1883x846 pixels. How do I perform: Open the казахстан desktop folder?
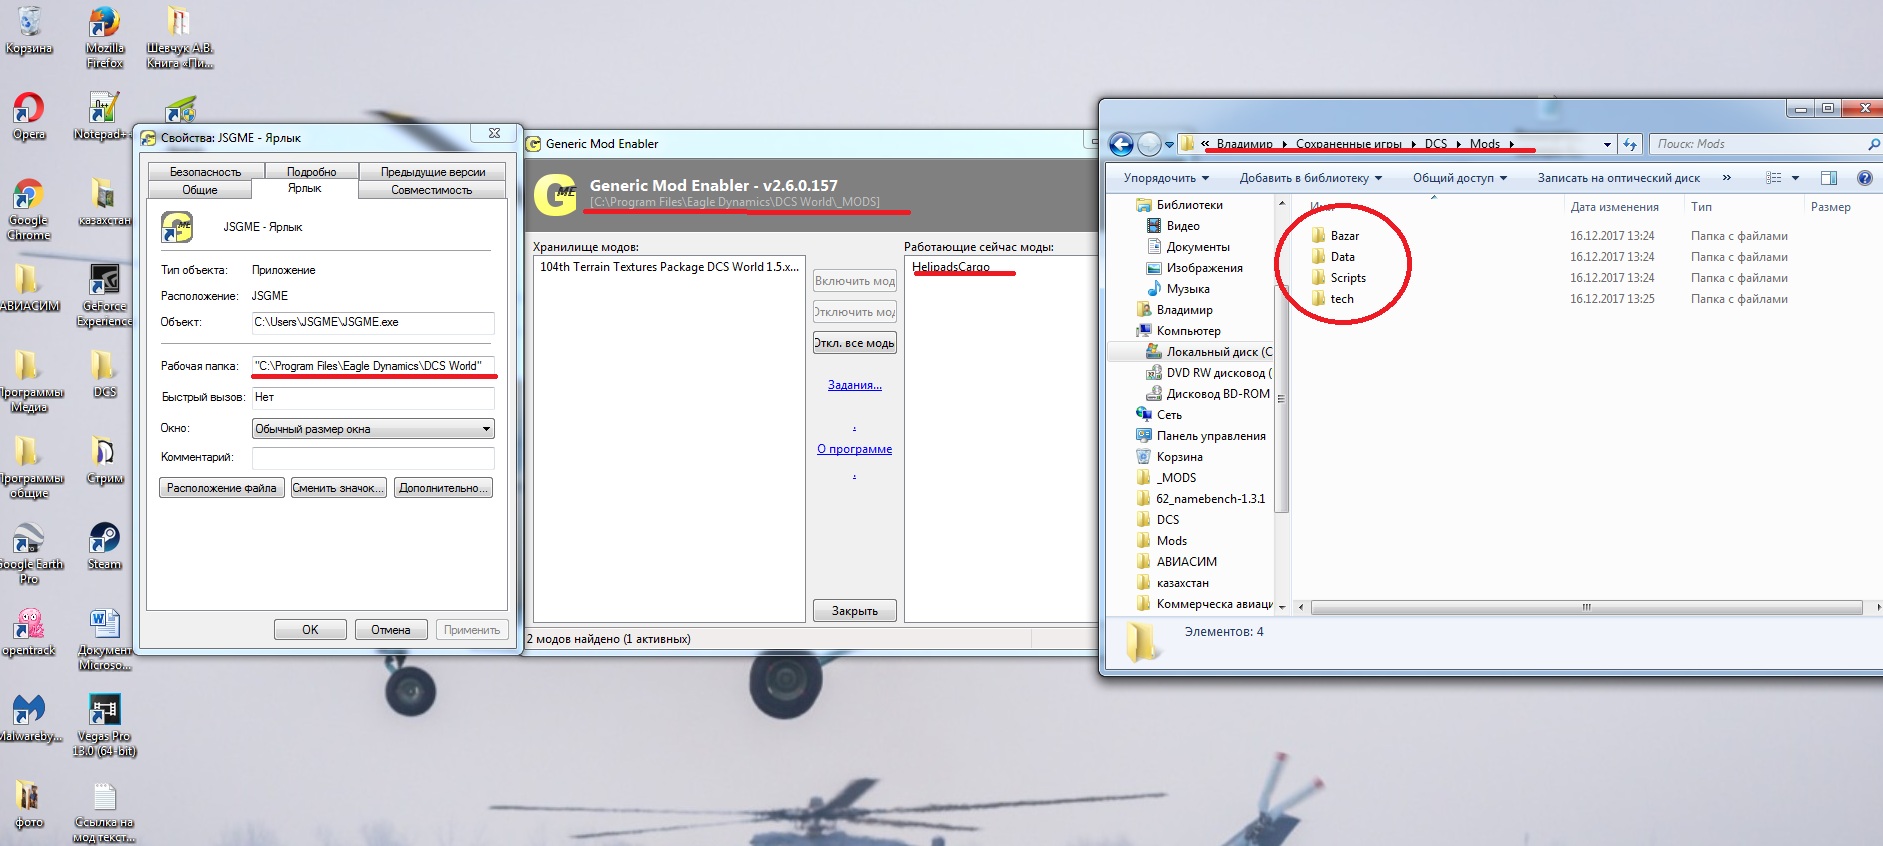104,202
